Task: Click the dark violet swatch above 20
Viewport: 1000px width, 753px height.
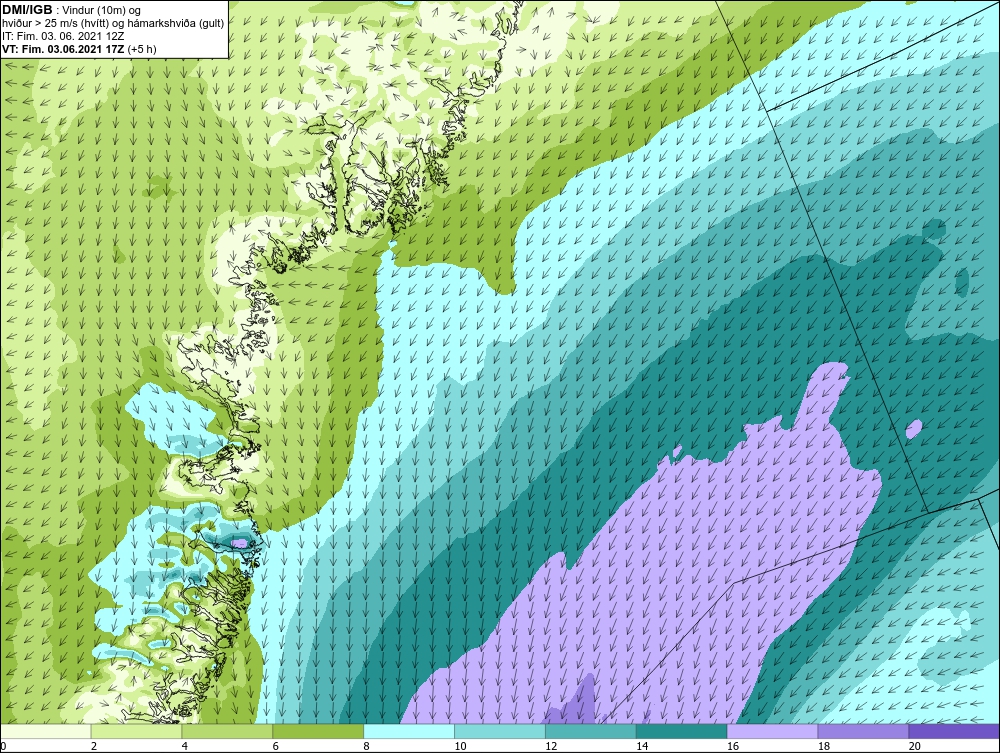Action: pos(954,731)
